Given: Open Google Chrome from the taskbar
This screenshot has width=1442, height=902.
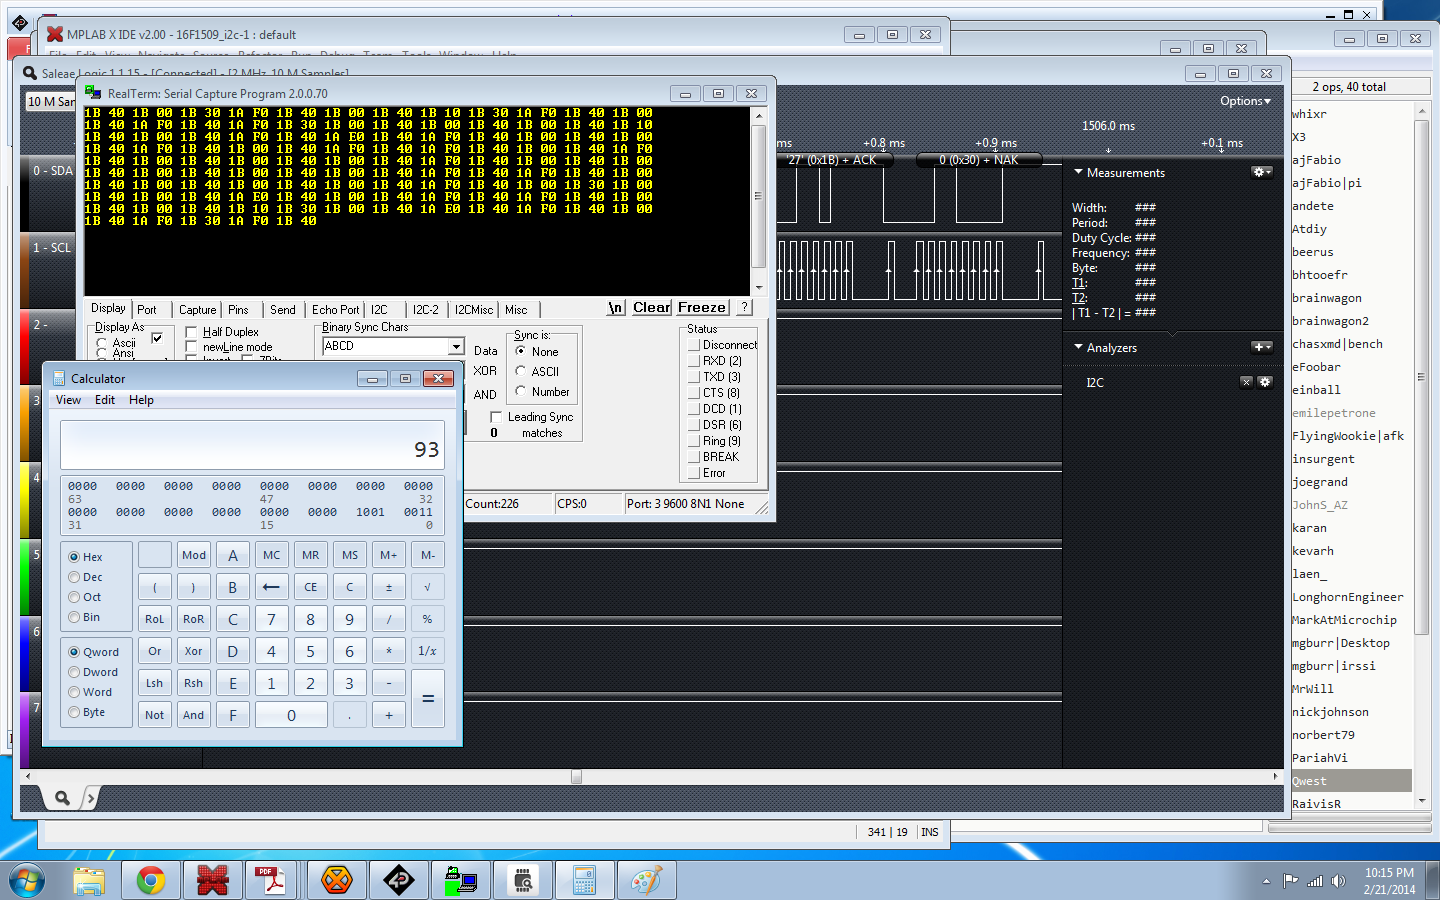Looking at the screenshot, I should coord(151,880).
